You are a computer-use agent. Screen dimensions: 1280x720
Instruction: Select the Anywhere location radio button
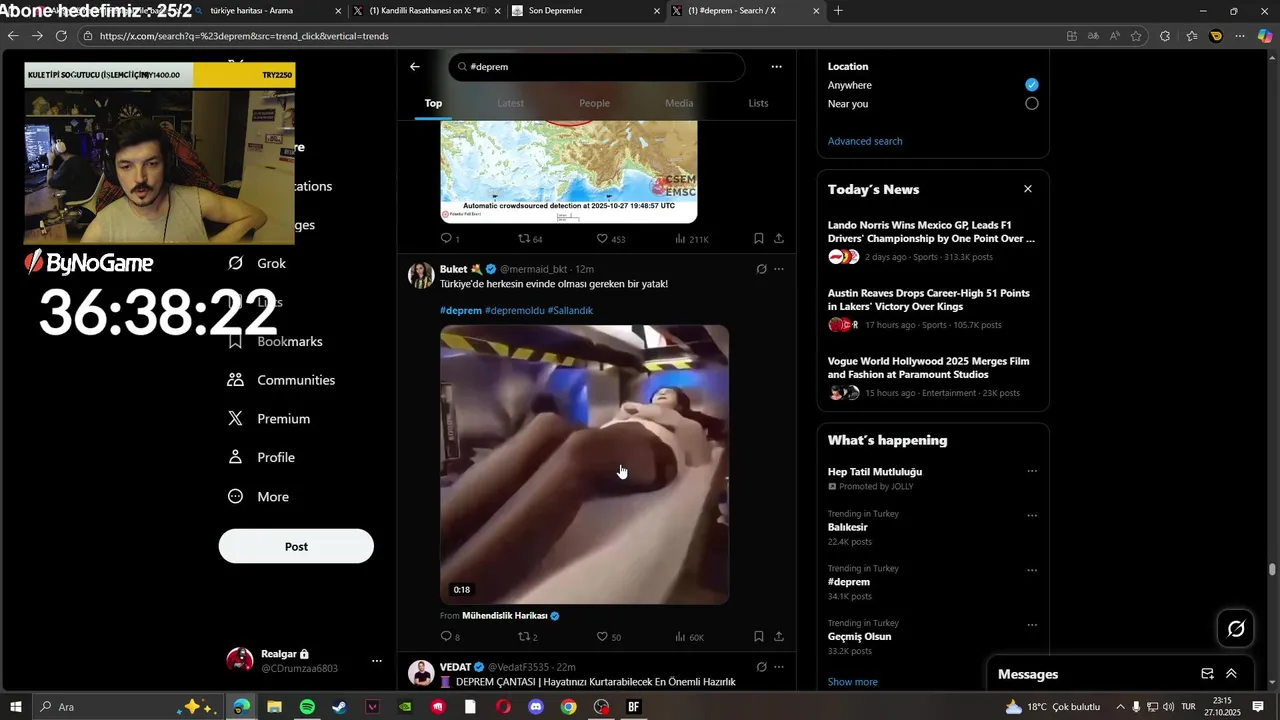[1032, 85]
